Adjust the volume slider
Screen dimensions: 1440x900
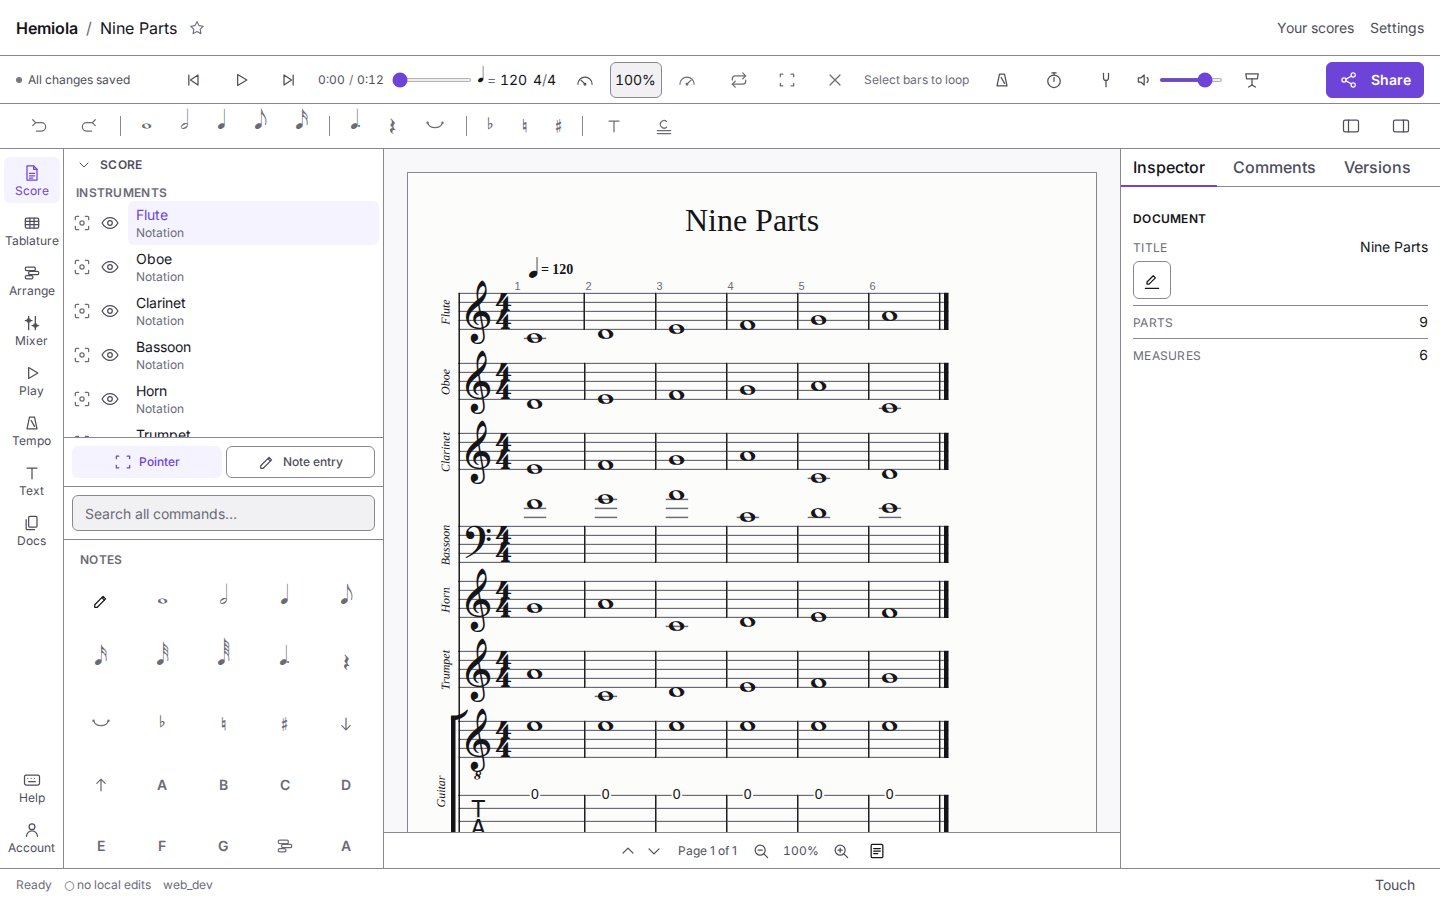1191,80
